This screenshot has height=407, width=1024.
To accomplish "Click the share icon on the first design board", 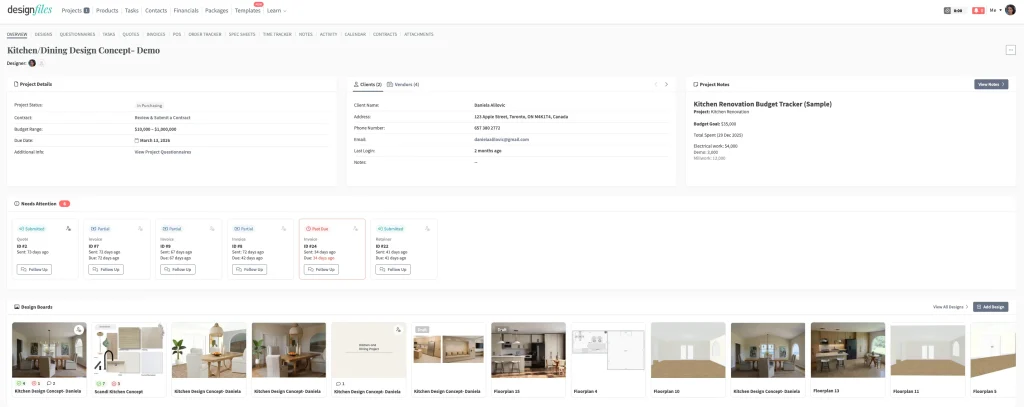I will coord(78,330).
